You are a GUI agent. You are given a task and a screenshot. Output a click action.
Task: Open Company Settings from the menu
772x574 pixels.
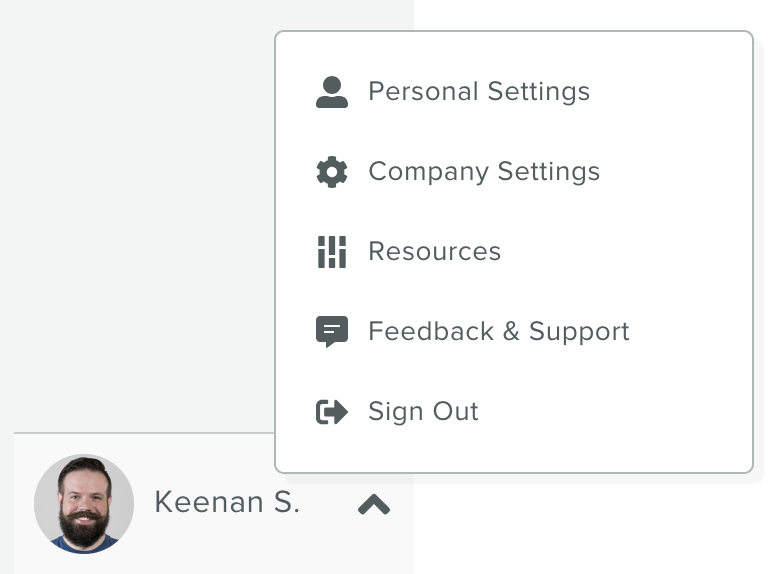coord(514,172)
